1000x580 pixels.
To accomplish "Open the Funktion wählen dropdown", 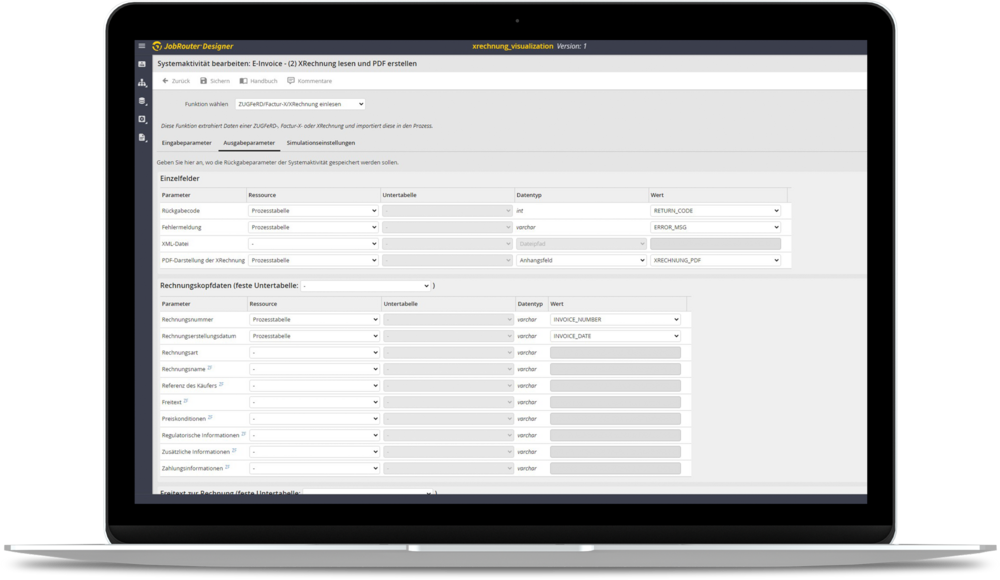I will [300, 104].
